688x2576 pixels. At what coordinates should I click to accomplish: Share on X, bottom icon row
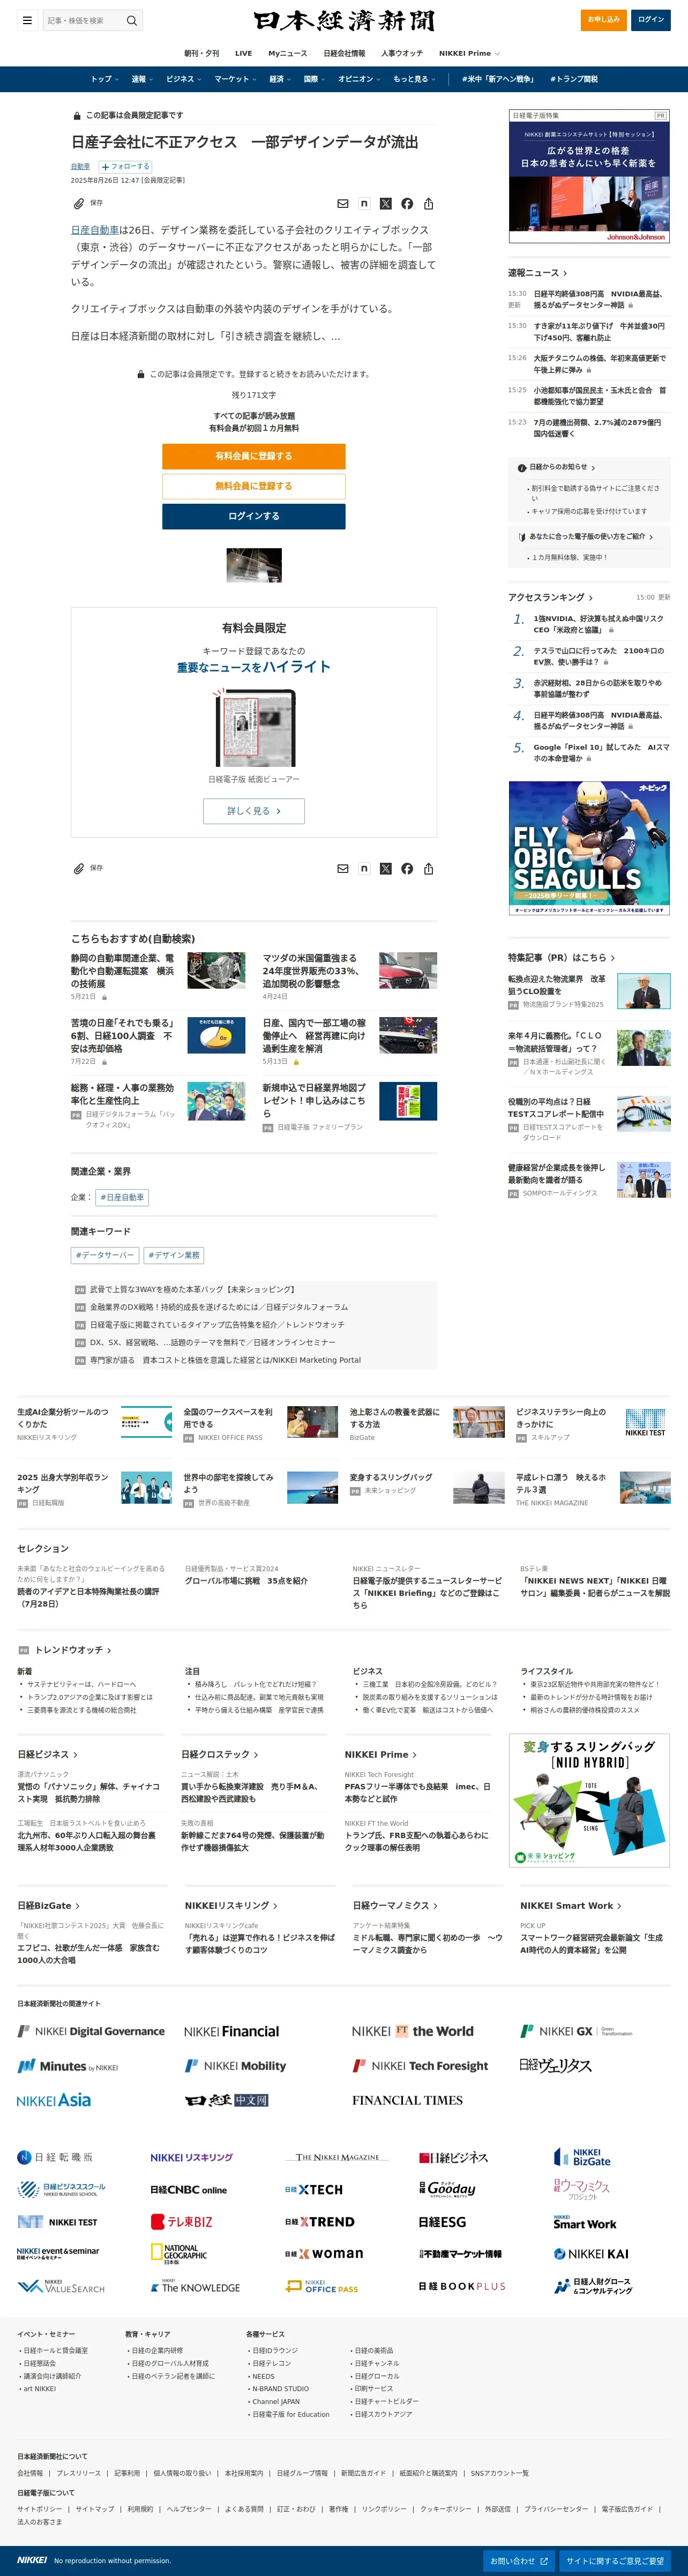coord(386,869)
